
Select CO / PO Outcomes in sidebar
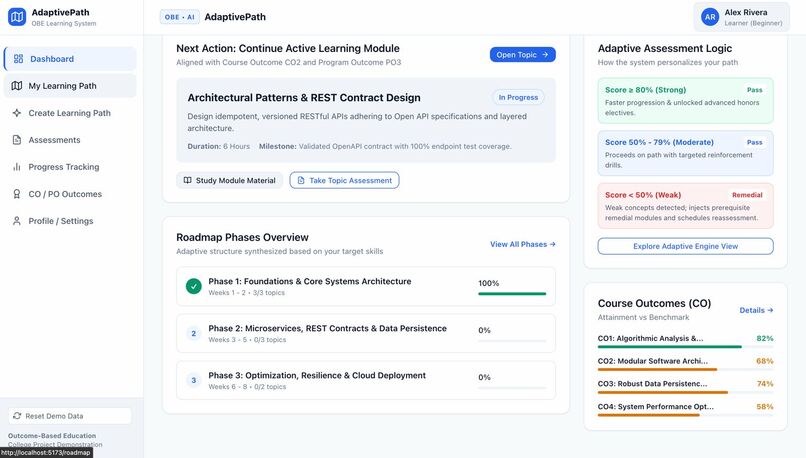click(70, 194)
